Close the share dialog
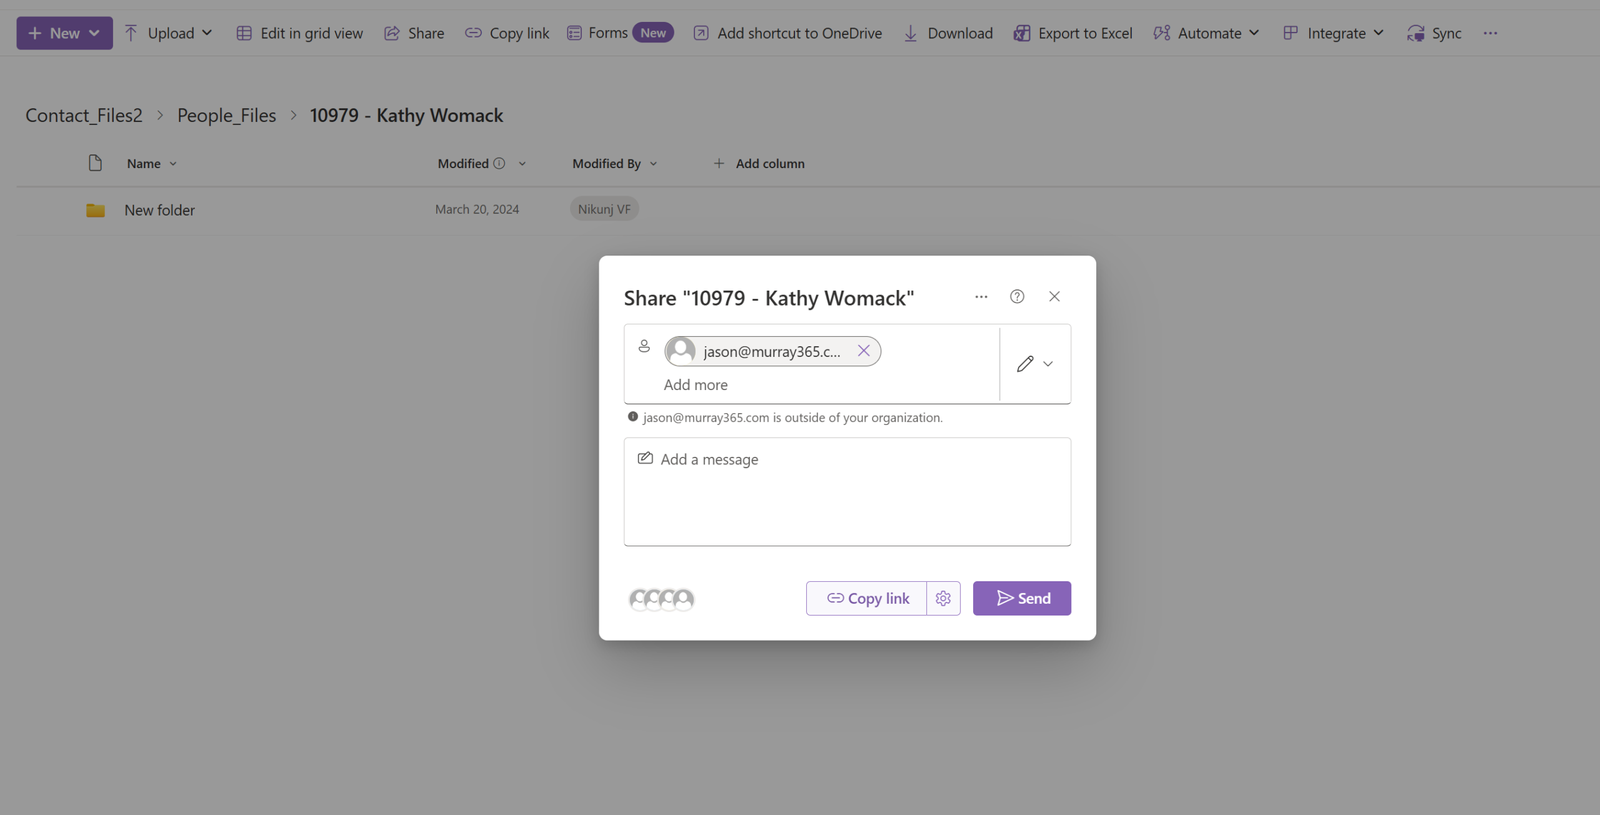 click(1054, 296)
